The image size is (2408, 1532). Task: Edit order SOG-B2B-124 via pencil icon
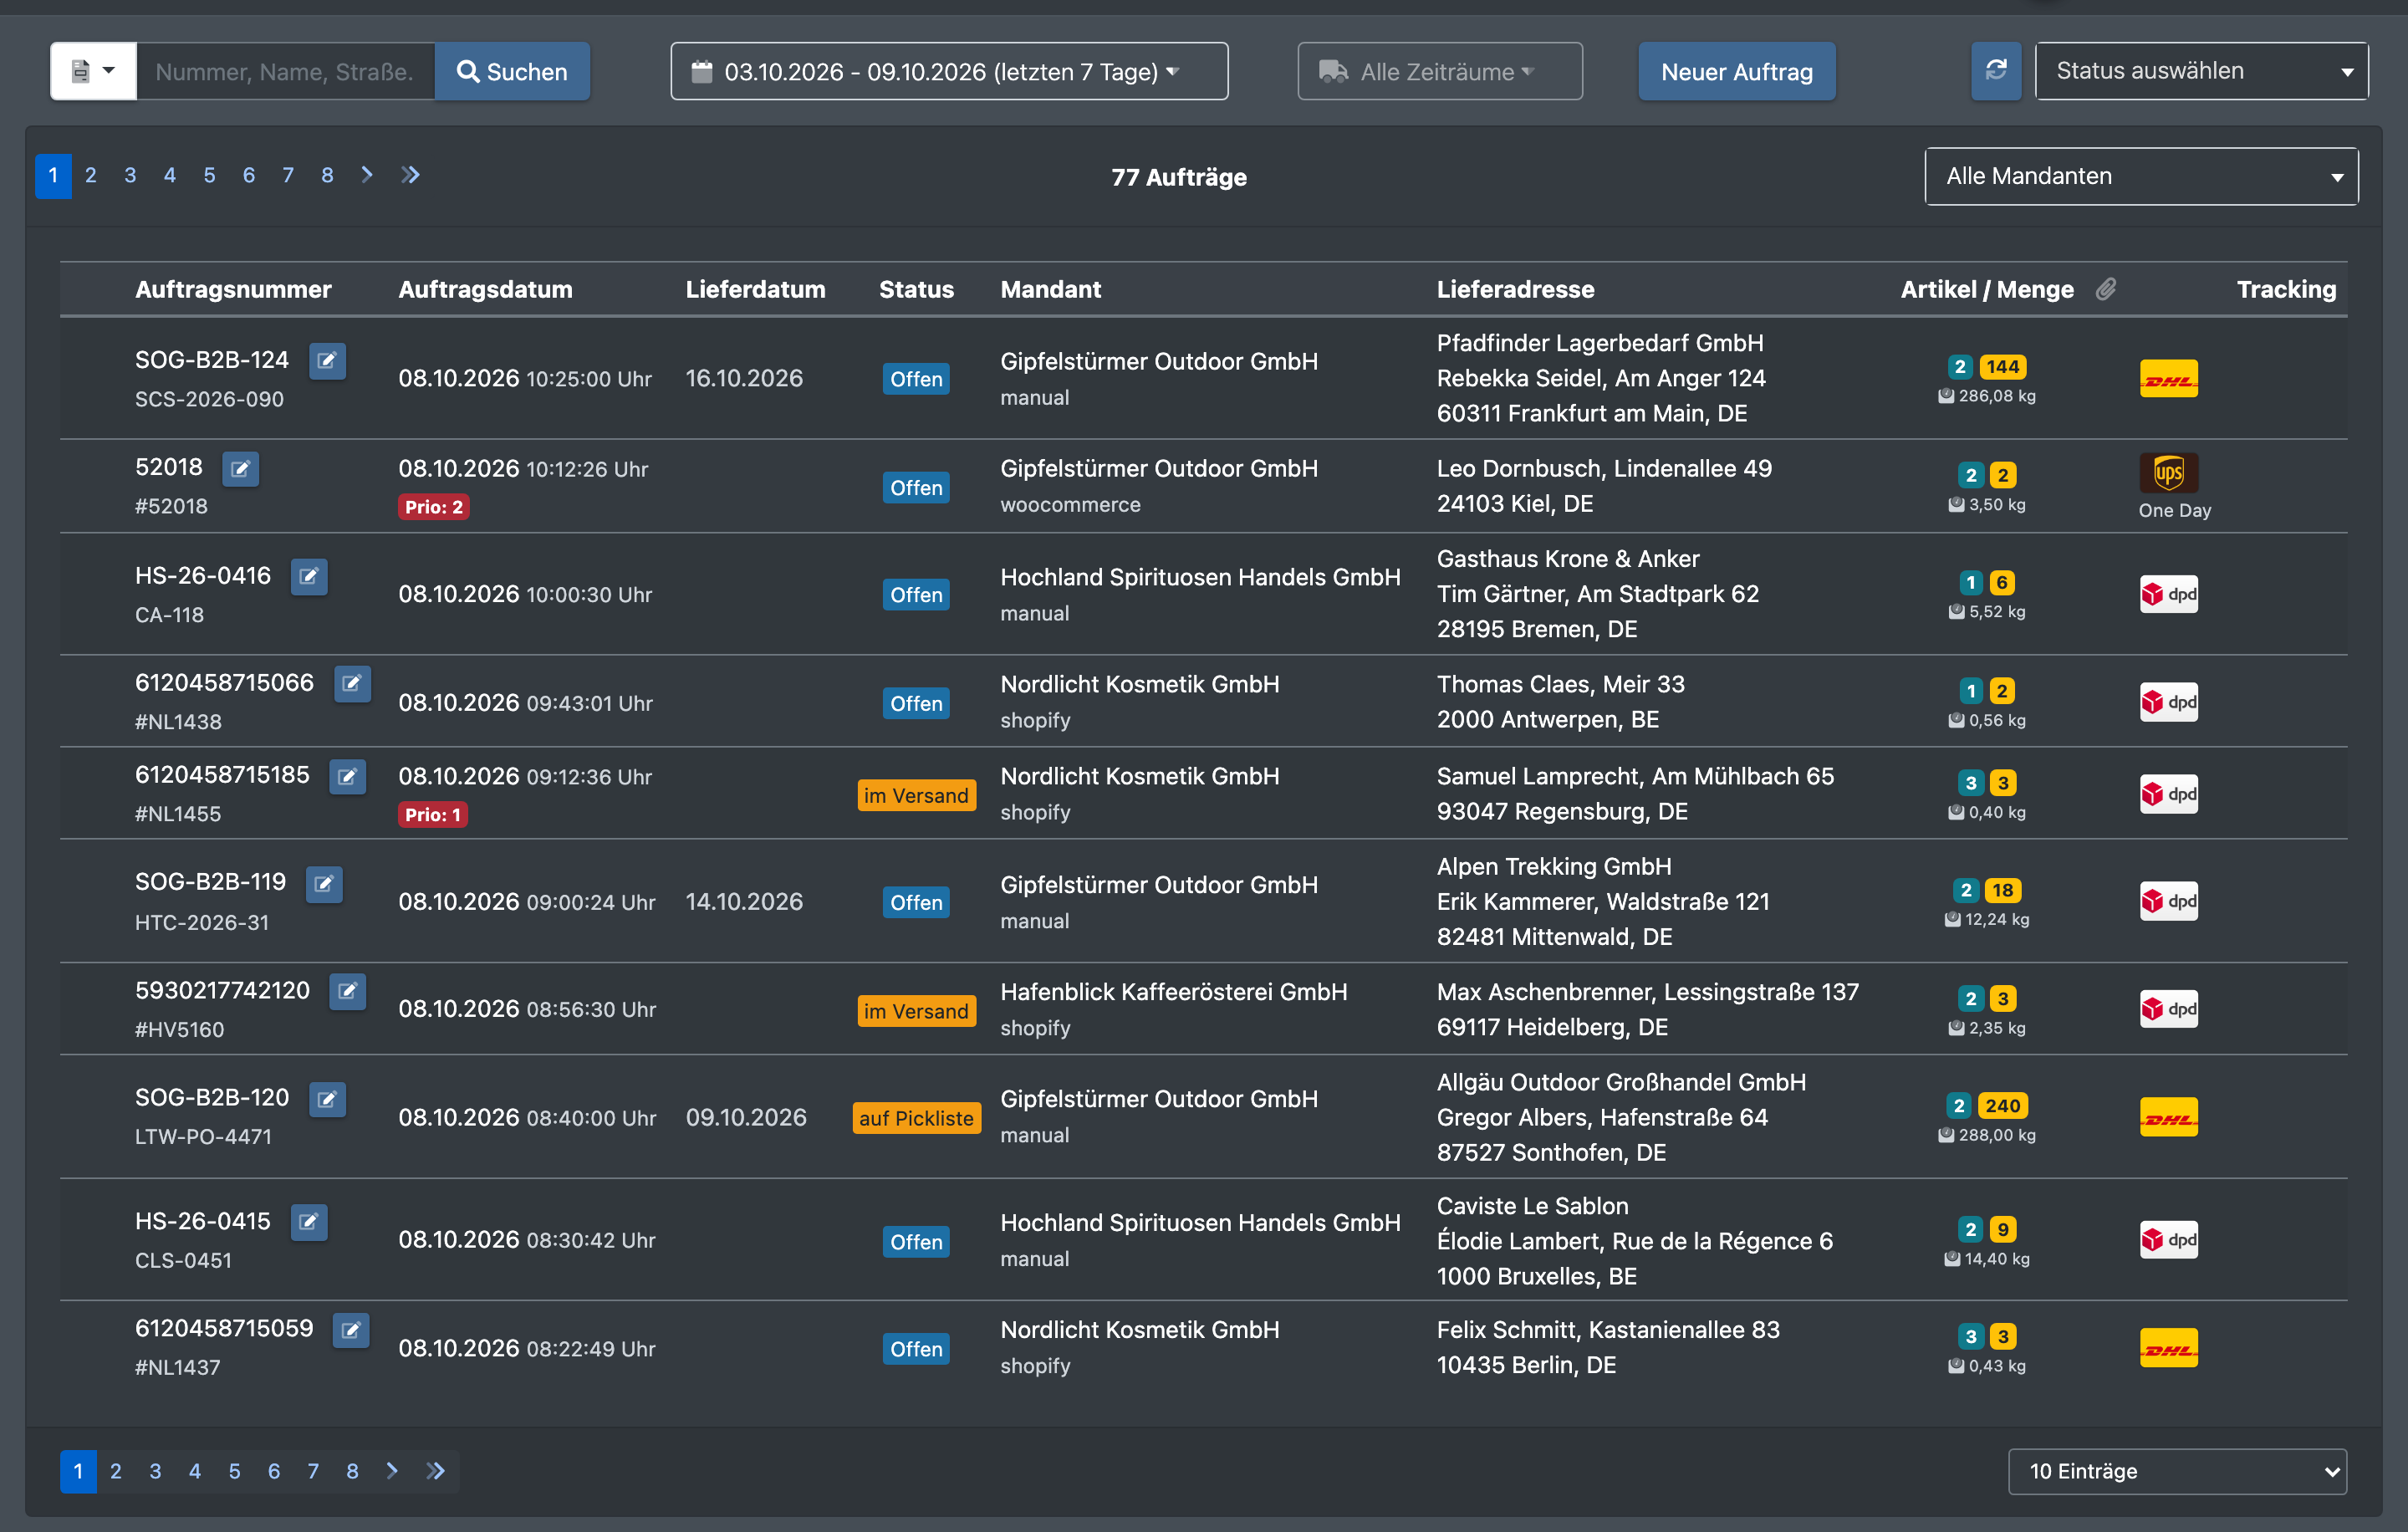(327, 361)
